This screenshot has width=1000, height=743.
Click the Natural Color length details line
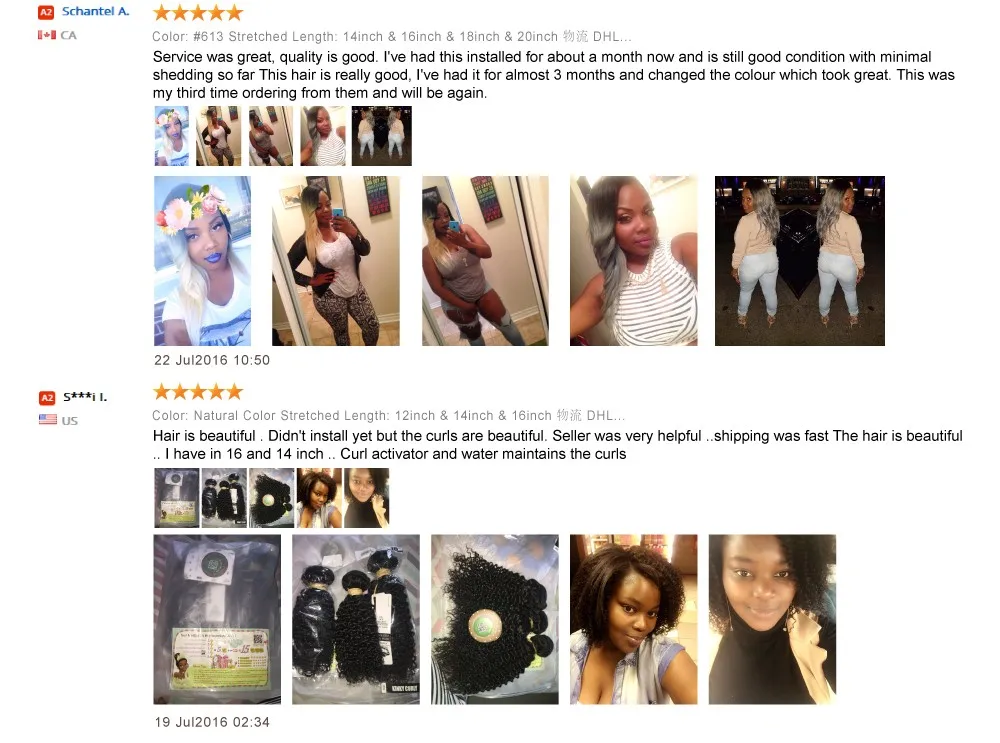tap(388, 416)
